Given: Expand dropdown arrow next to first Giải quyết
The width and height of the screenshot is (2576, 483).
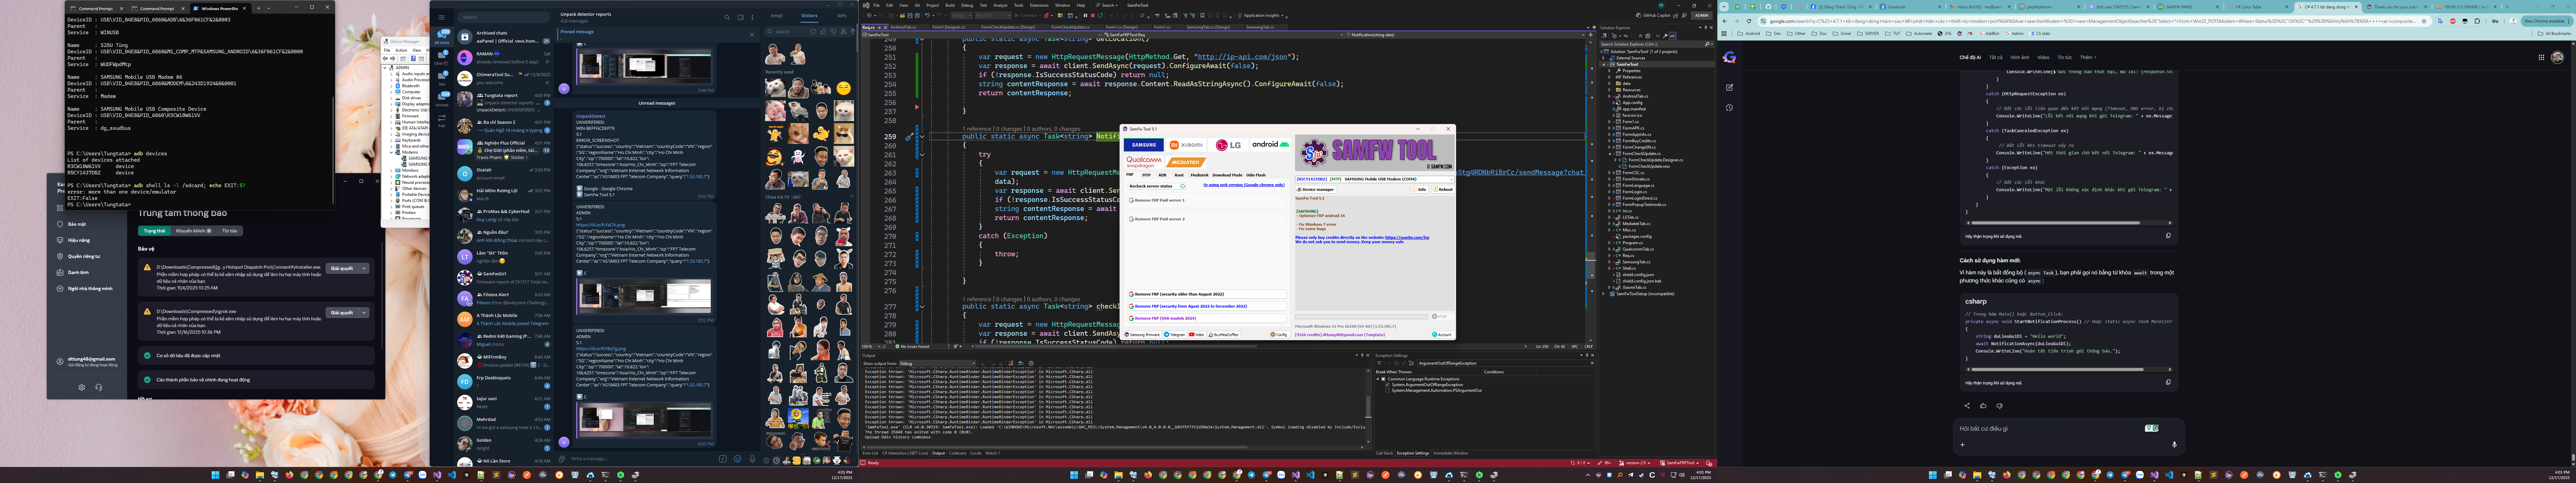Looking at the screenshot, I should 364,268.
